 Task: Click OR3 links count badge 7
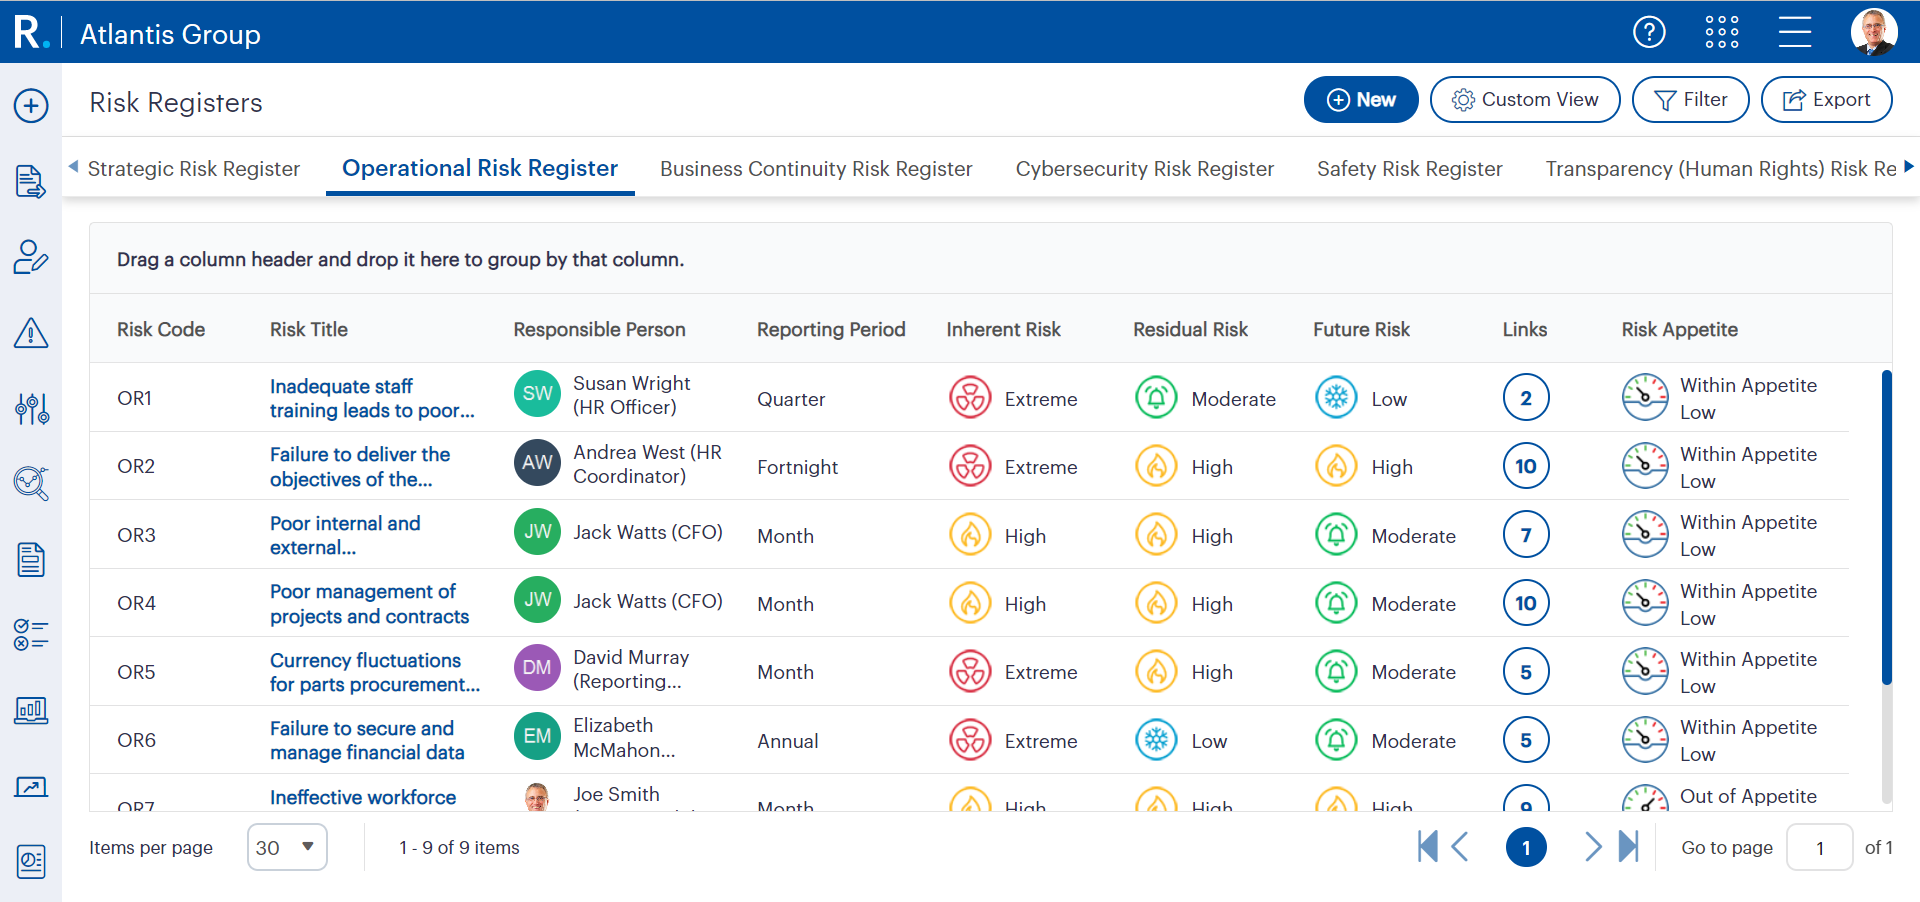tap(1526, 535)
